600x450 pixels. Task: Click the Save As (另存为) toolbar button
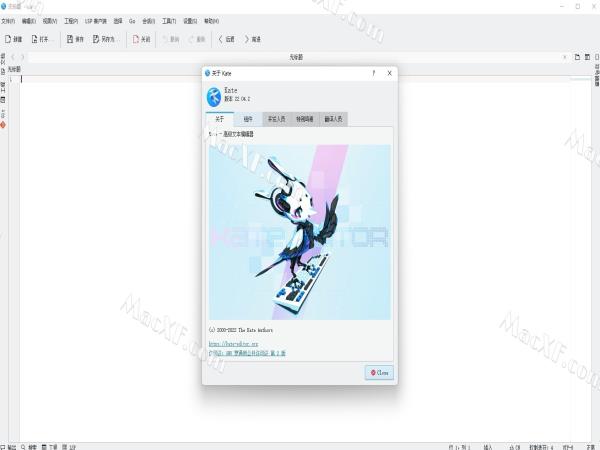[105, 39]
